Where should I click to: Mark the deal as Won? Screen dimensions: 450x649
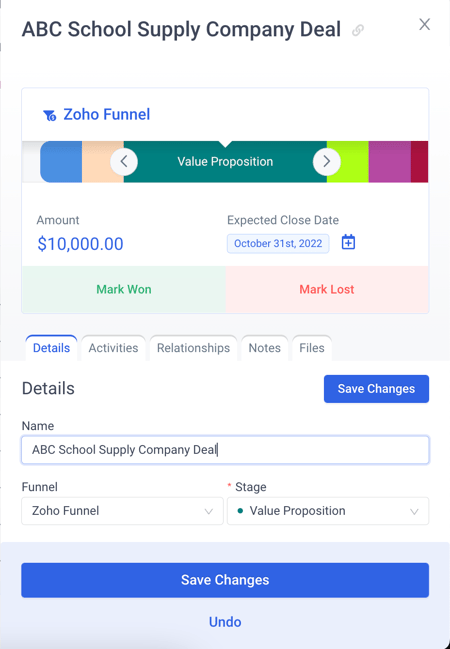pos(124,289)
